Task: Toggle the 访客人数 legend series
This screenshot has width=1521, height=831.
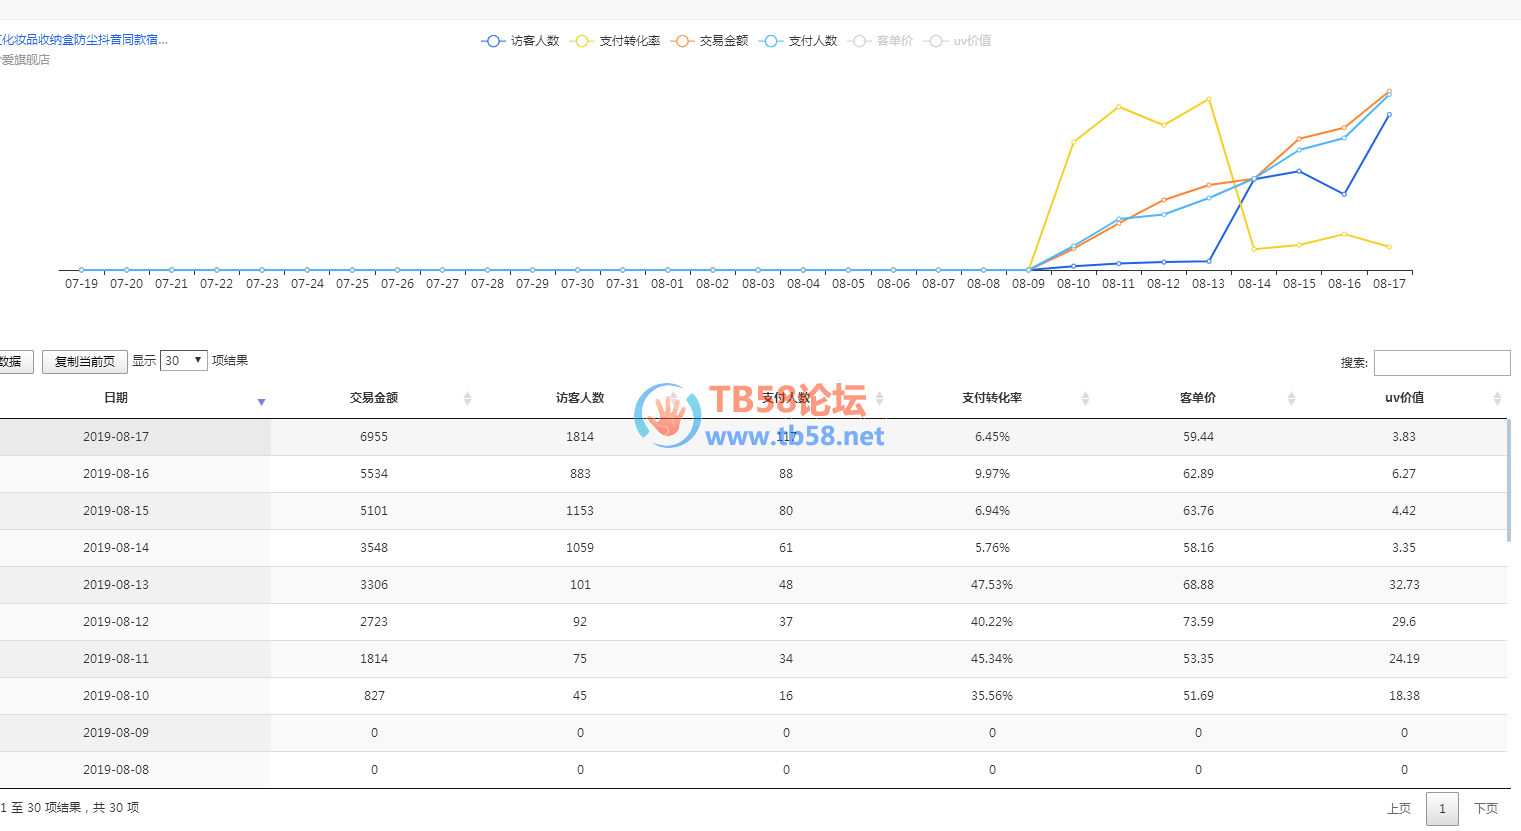Action: click(520, 41)
